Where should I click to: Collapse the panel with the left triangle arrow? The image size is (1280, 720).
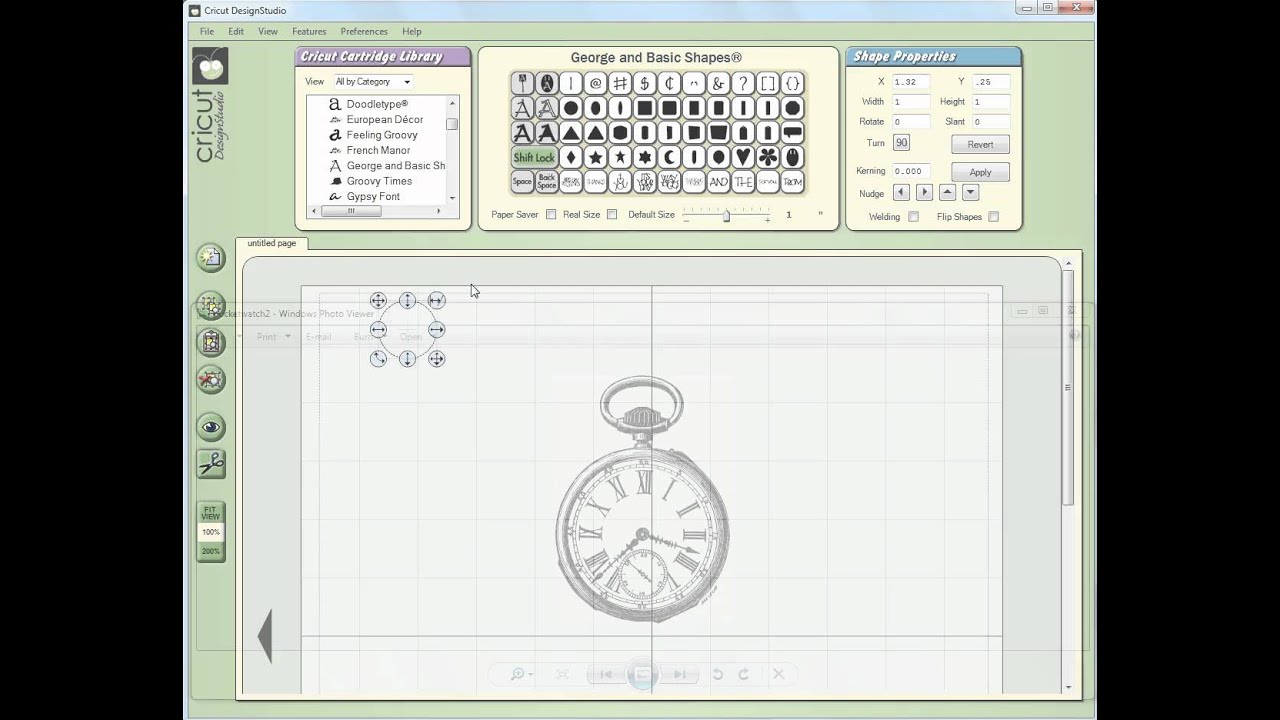coord(265,636)
